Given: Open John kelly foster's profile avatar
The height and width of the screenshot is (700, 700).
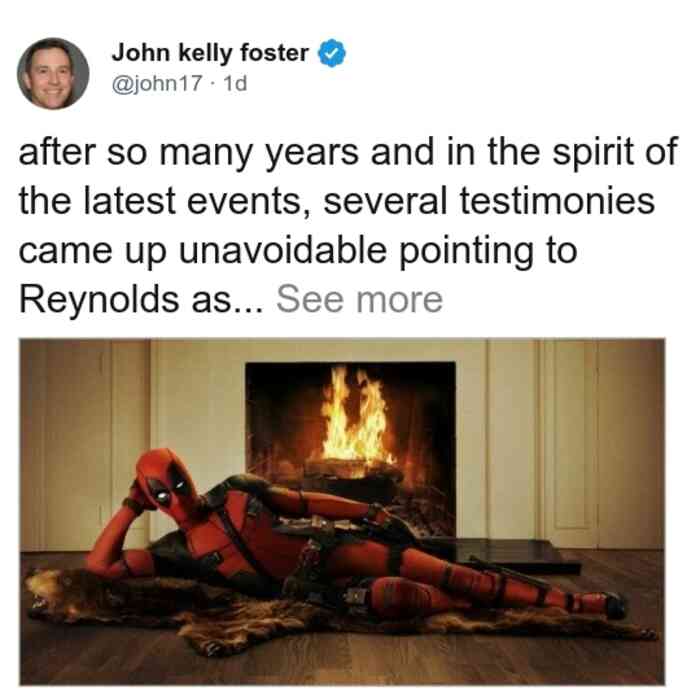Looking at the screenshot, I should (x=53, y=74).
